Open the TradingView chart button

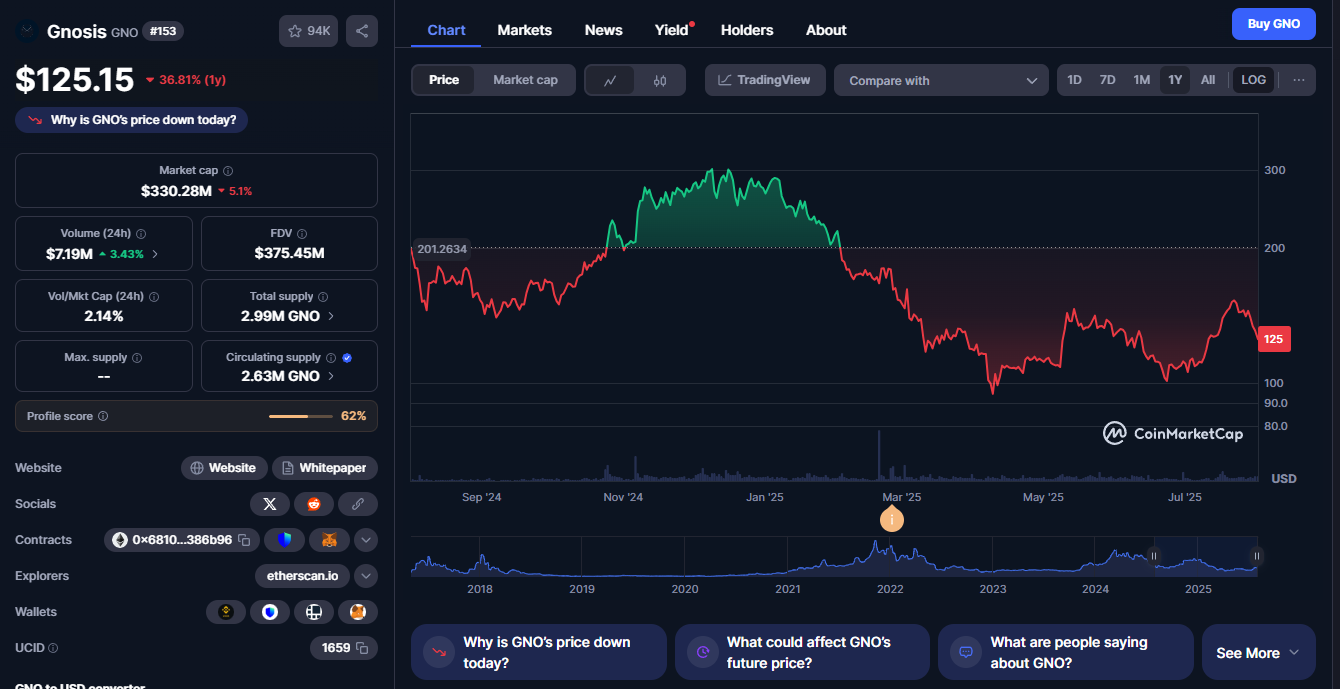765,80
